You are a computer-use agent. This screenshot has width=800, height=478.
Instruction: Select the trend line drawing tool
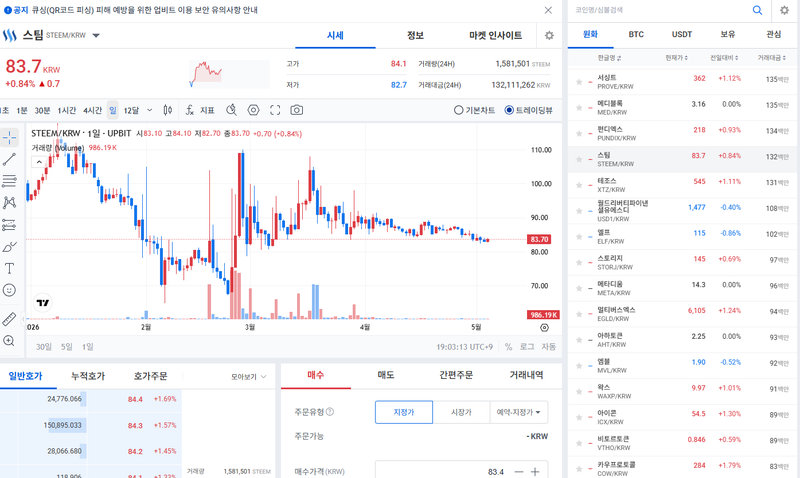pyautogui.click(x=10, y=159)
